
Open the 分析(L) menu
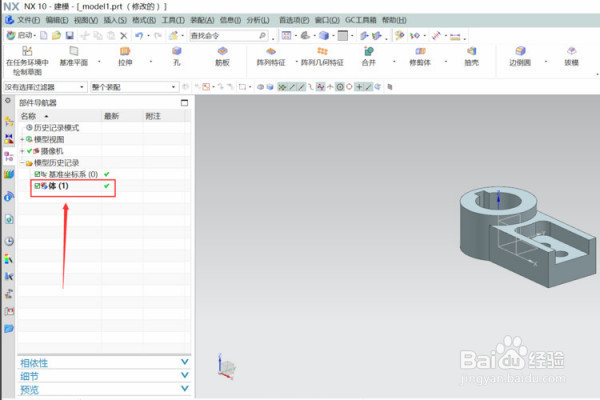(258, 20)
